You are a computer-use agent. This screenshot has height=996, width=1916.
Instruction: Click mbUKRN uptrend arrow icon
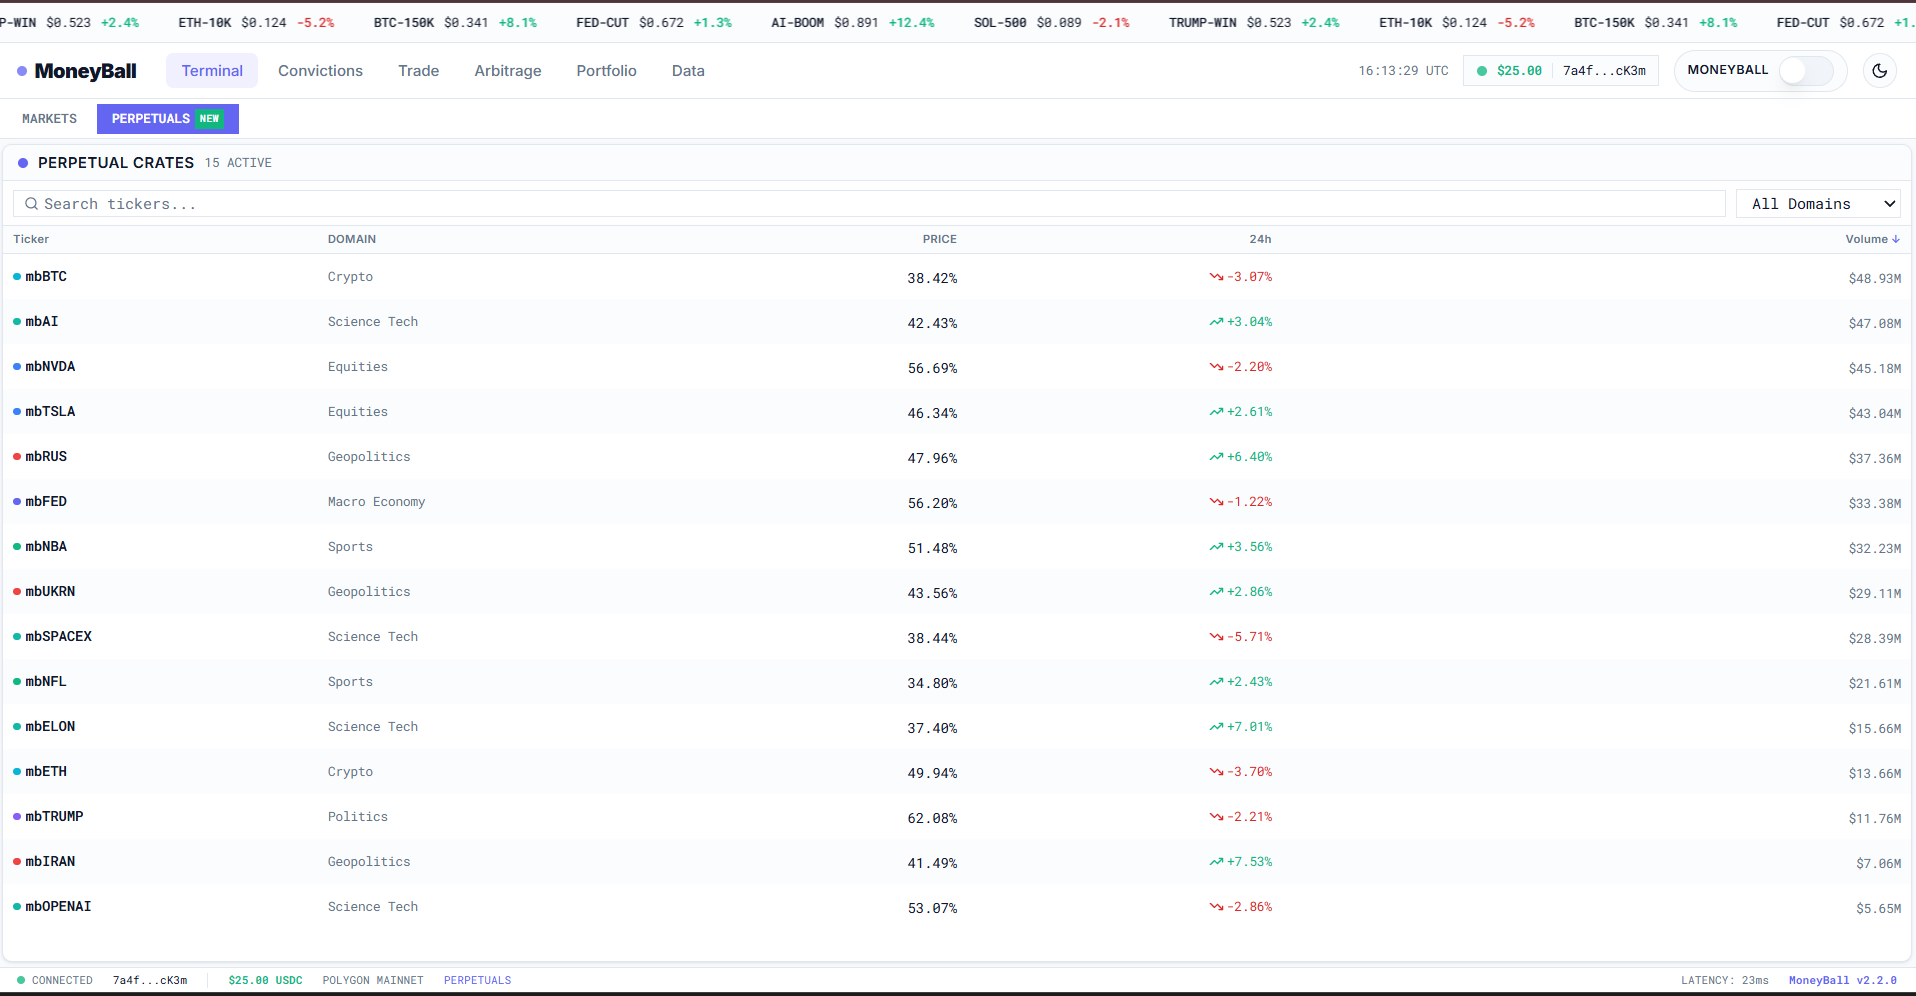point(1216,592)
